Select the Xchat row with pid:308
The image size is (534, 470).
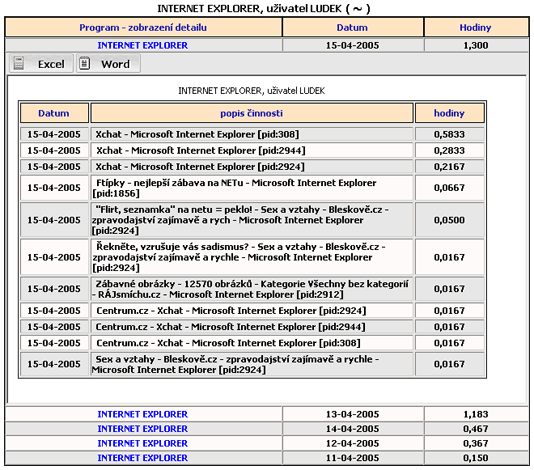pos(252,135)
